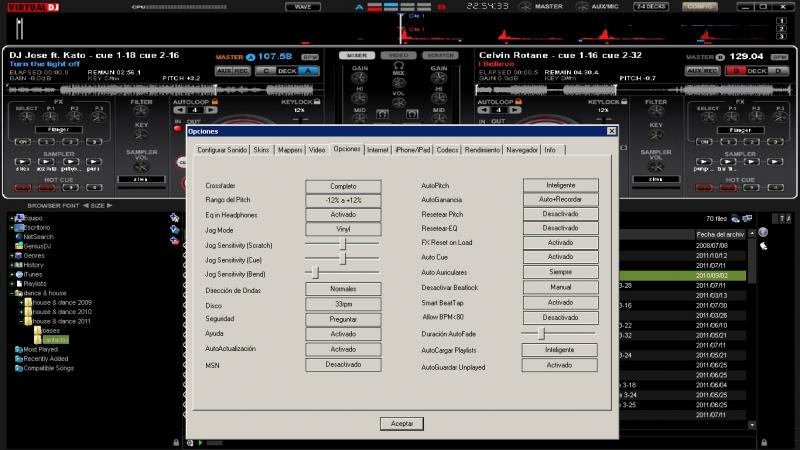
Task: Click the lock icon at bottom right
Action: coord(764,442)
